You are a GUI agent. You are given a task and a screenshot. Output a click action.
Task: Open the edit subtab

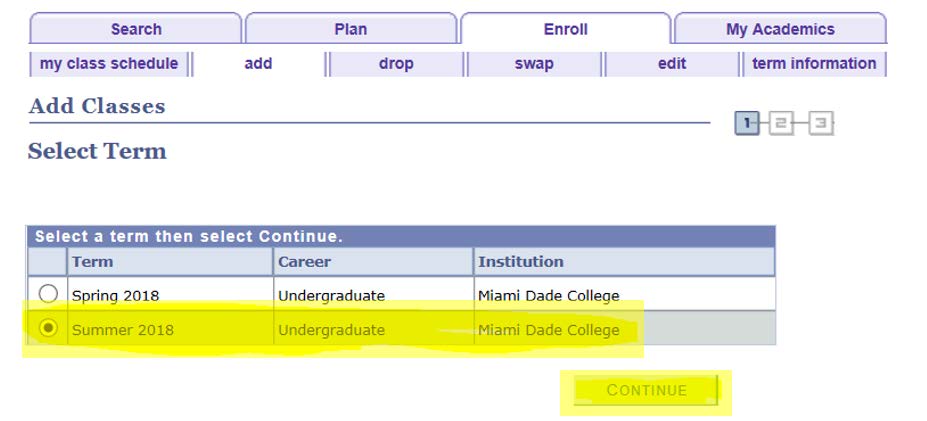[672, 64]
